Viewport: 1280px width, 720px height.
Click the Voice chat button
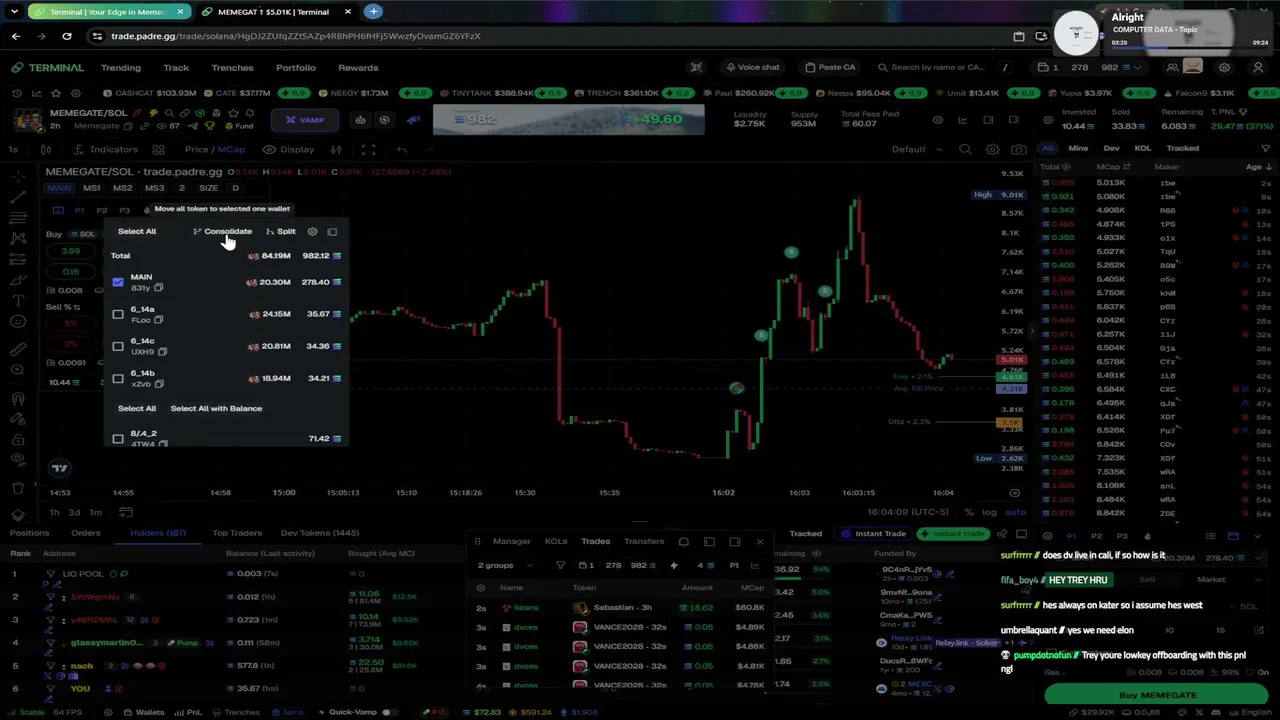(x=752, y=67)
